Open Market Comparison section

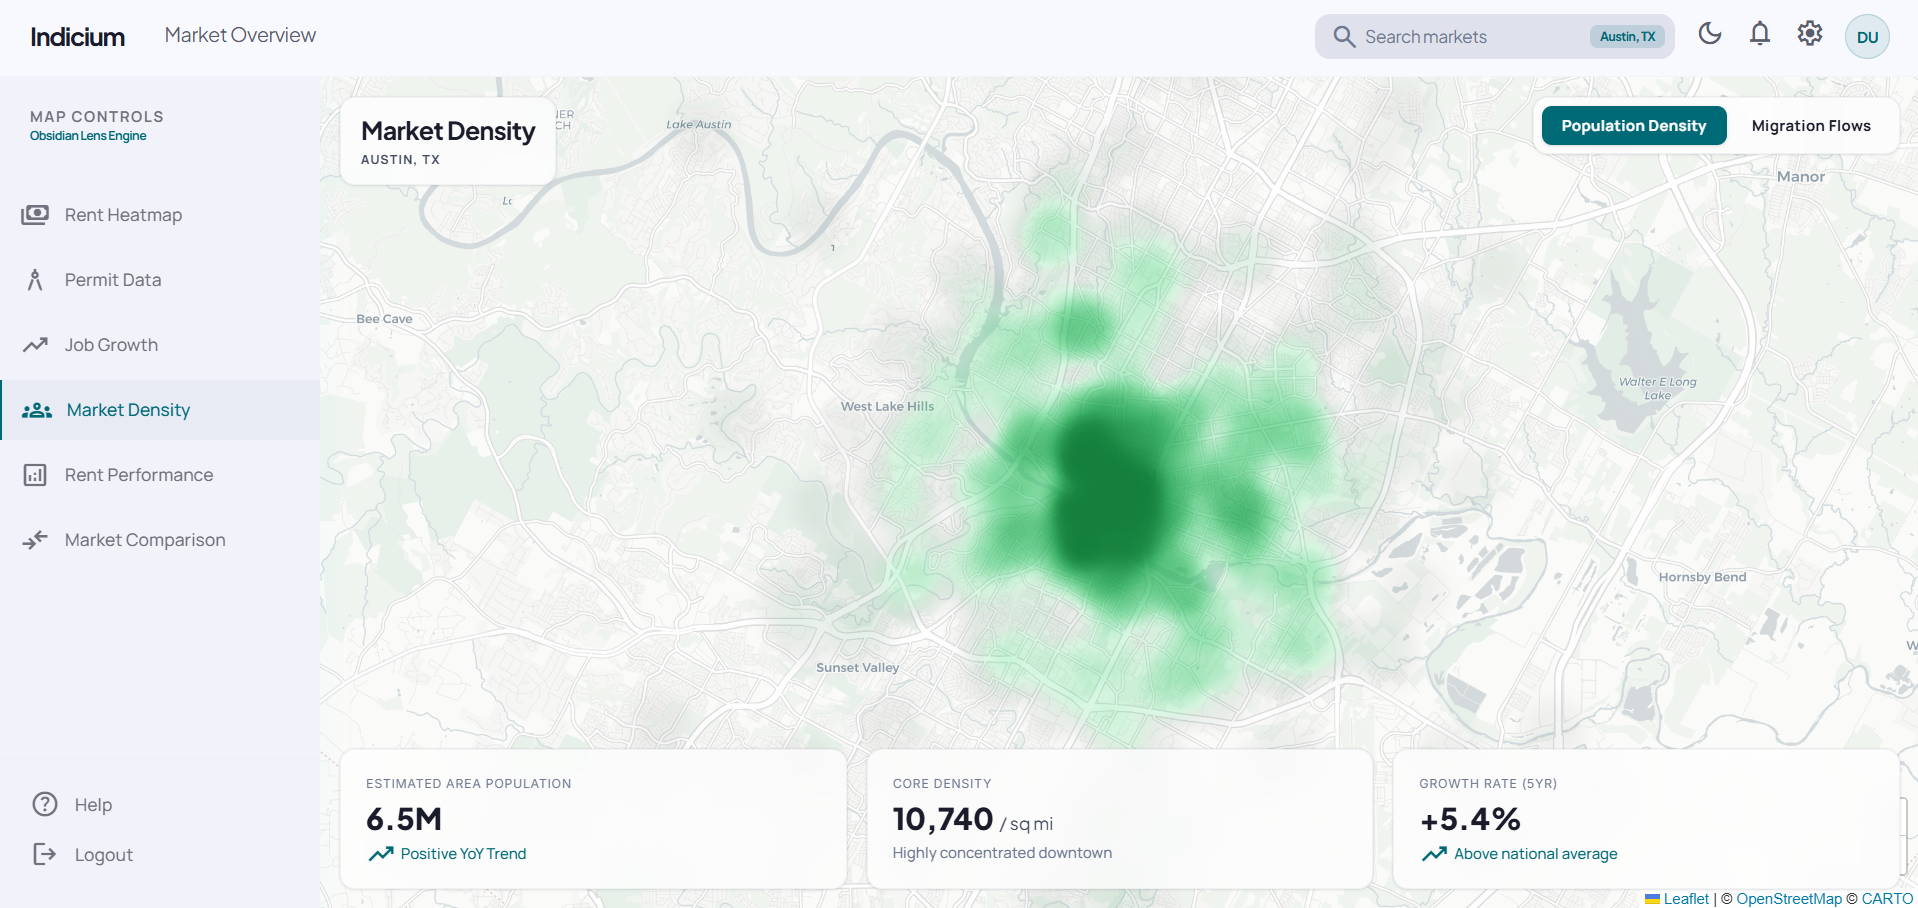[x=160, y=540]
